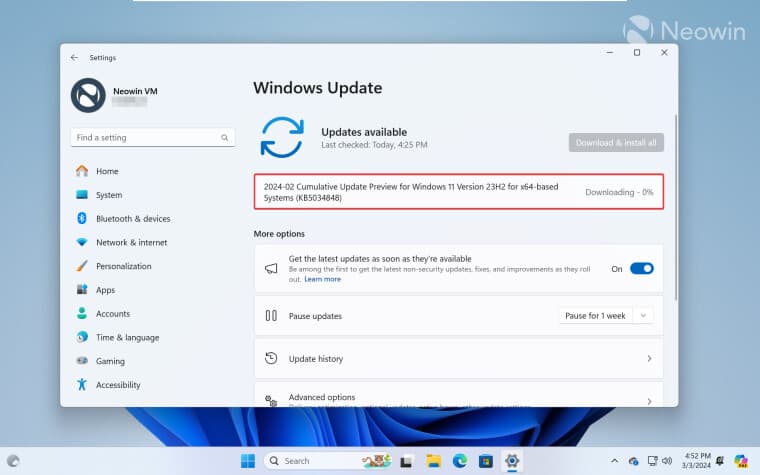Click Download & install all button
Viewport: 760px width, 475px height.
(x=616, y=142)
